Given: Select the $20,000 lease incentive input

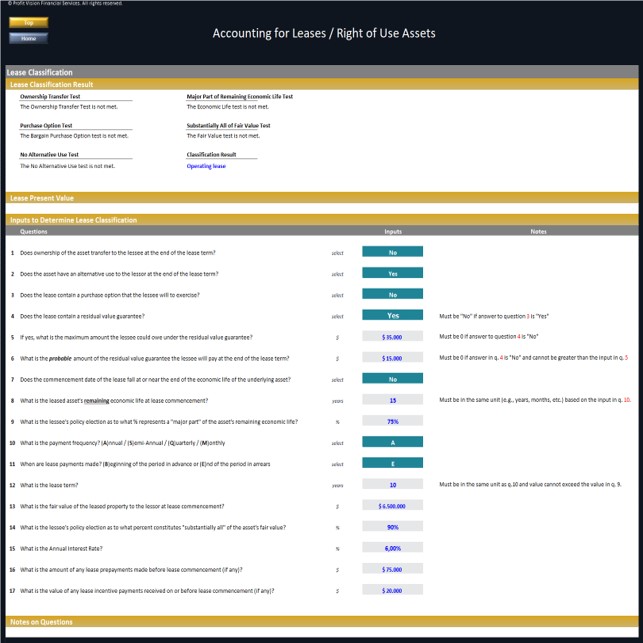Looking at the screenshot, I should pos(392,590).
